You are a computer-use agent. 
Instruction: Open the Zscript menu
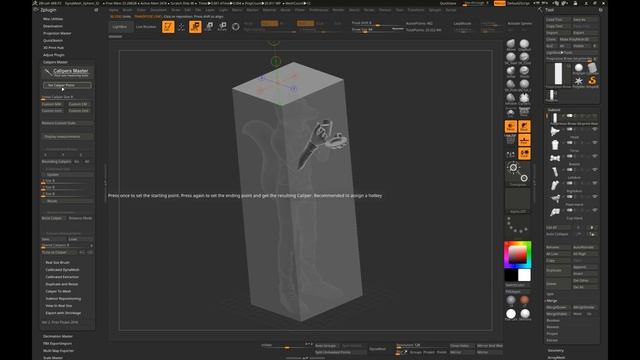[x=451, y=10]
